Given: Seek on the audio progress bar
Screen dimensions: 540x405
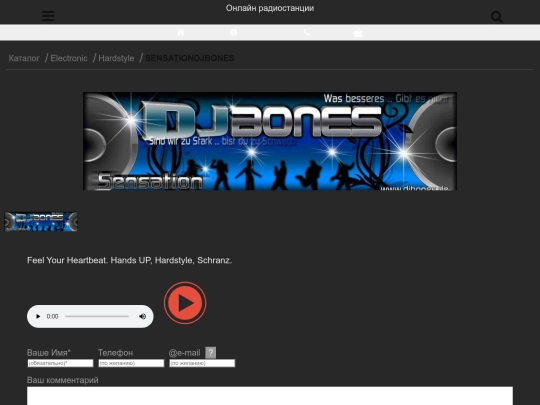Looking at the screenshot, I should (x=97, y=316).
